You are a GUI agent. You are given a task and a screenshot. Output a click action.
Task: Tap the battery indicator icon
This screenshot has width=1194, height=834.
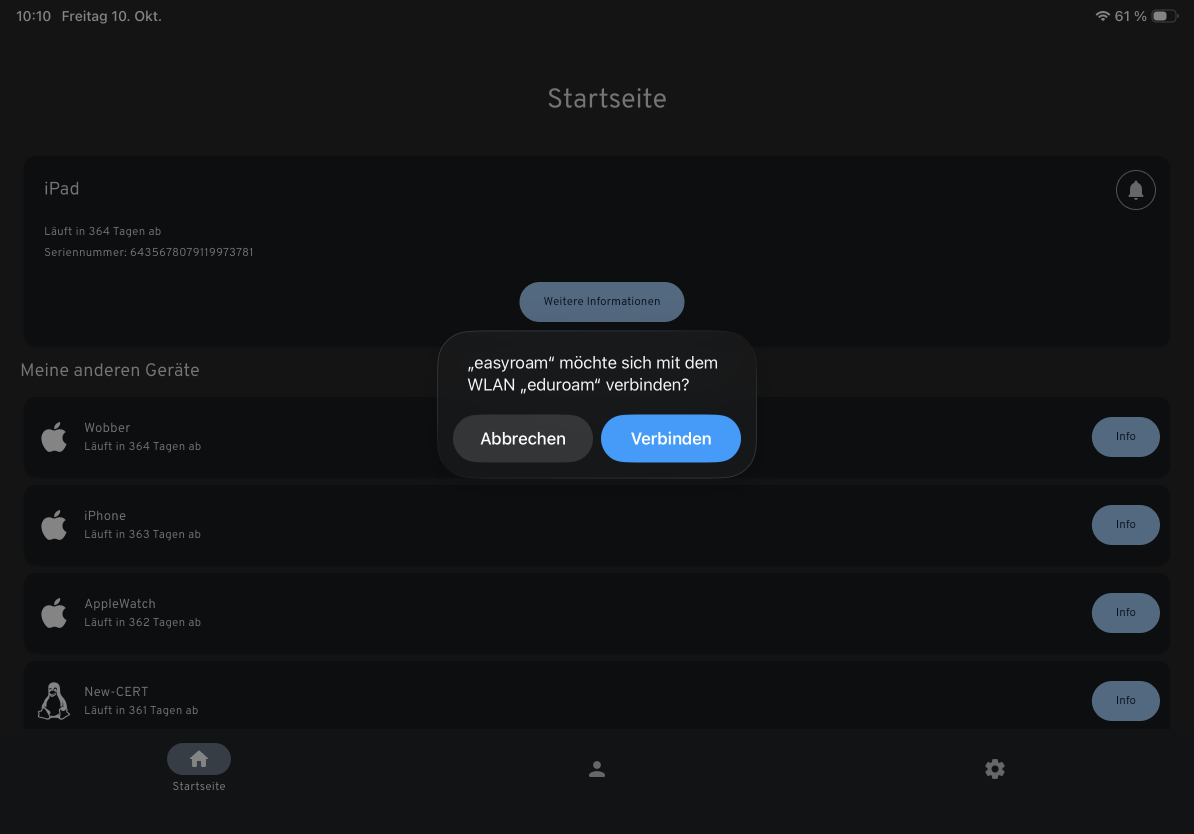pos(1165,16)
